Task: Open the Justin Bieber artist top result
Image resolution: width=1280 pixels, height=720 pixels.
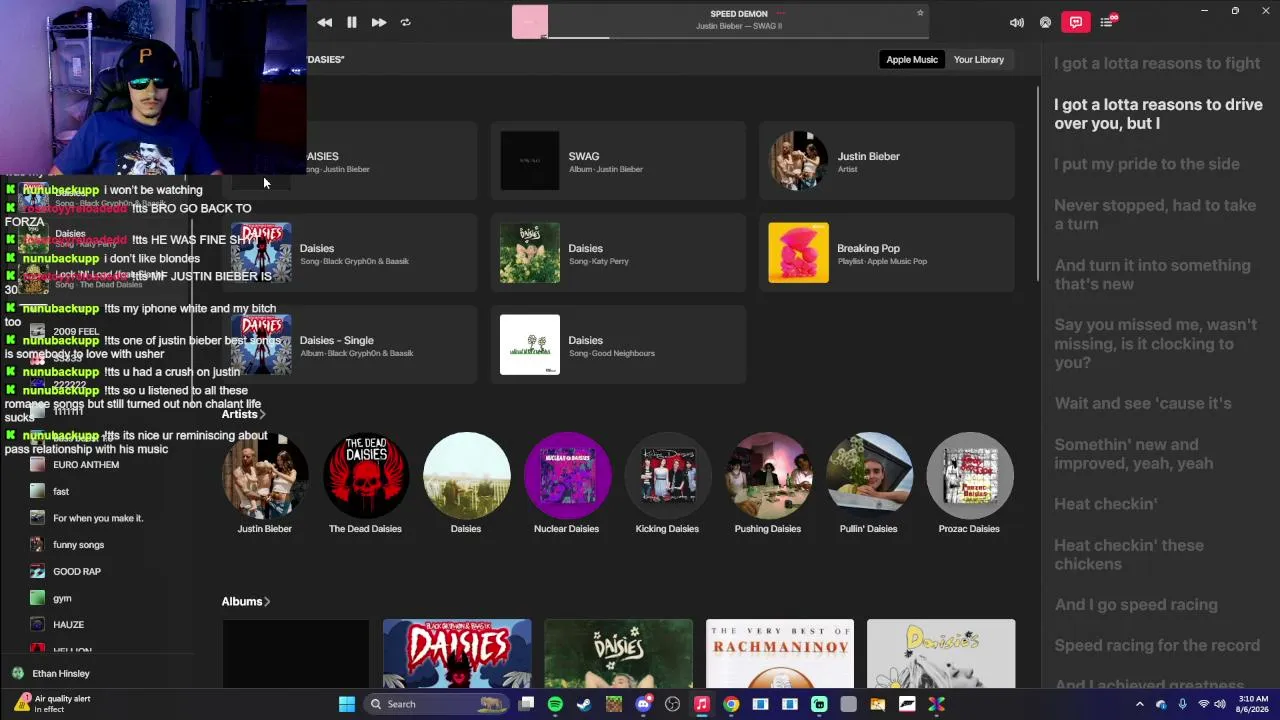Action: [887, 161]
